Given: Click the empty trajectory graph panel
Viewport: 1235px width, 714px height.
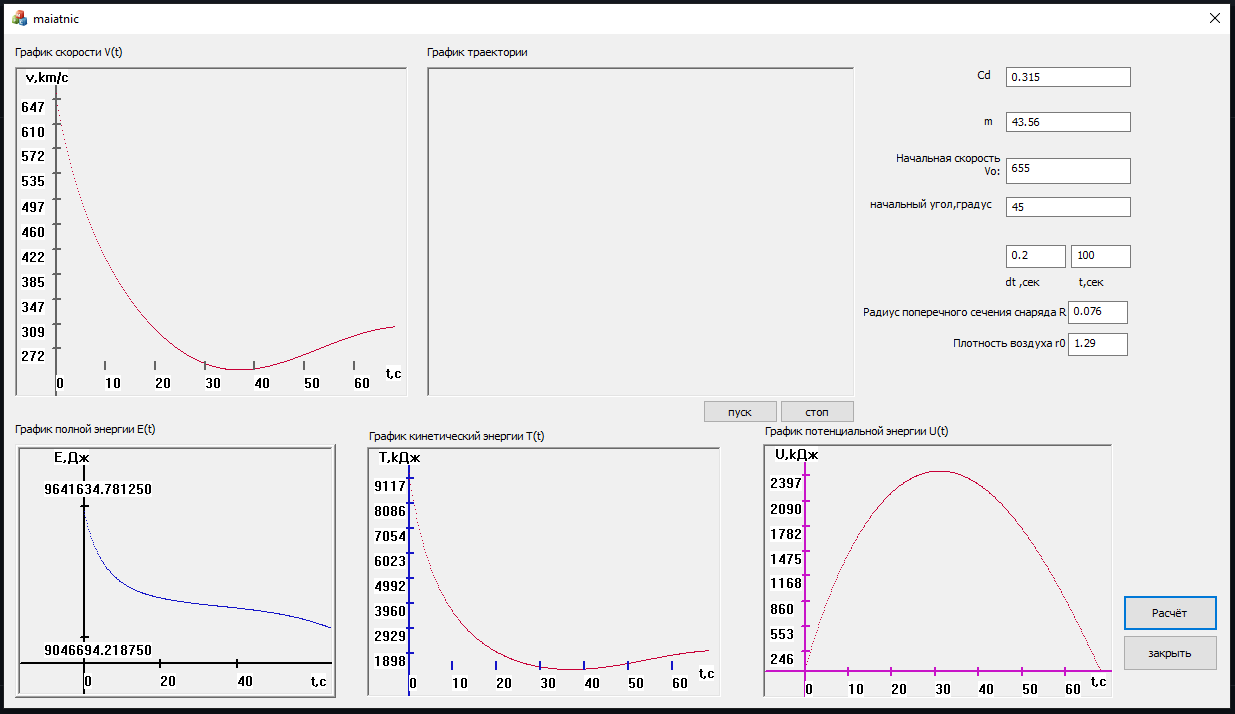Looking at the screenshot, I should click(x=640, y=230).
